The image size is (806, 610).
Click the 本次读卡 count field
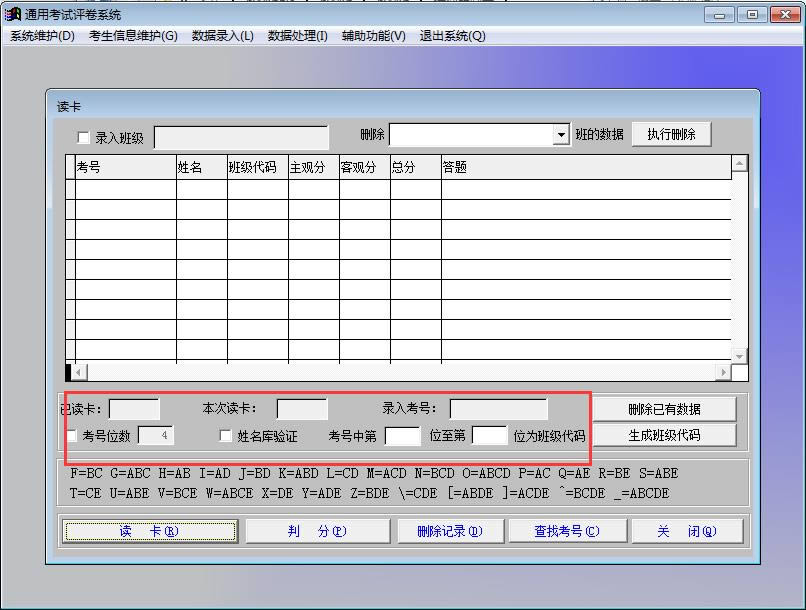click(302, 409)
